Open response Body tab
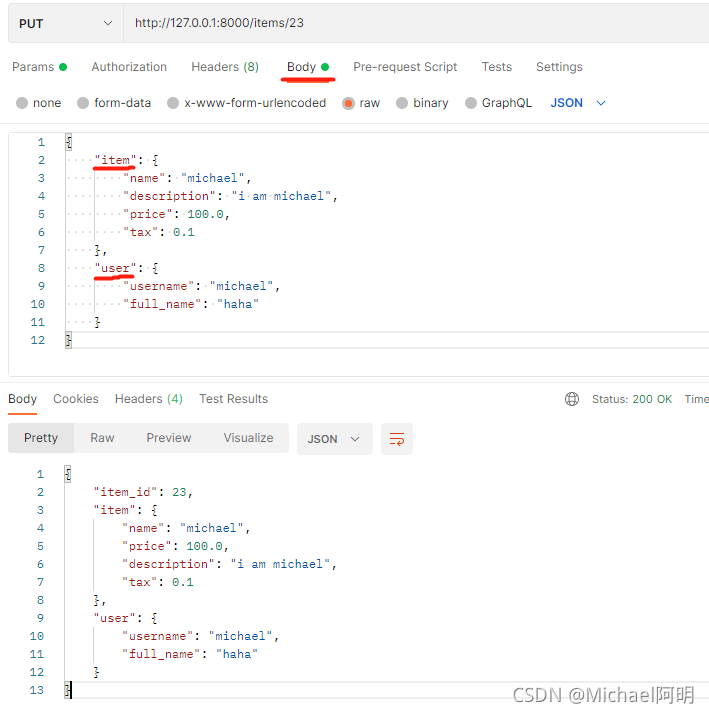This screenshot has height=713, width=709. coord(22,399)
